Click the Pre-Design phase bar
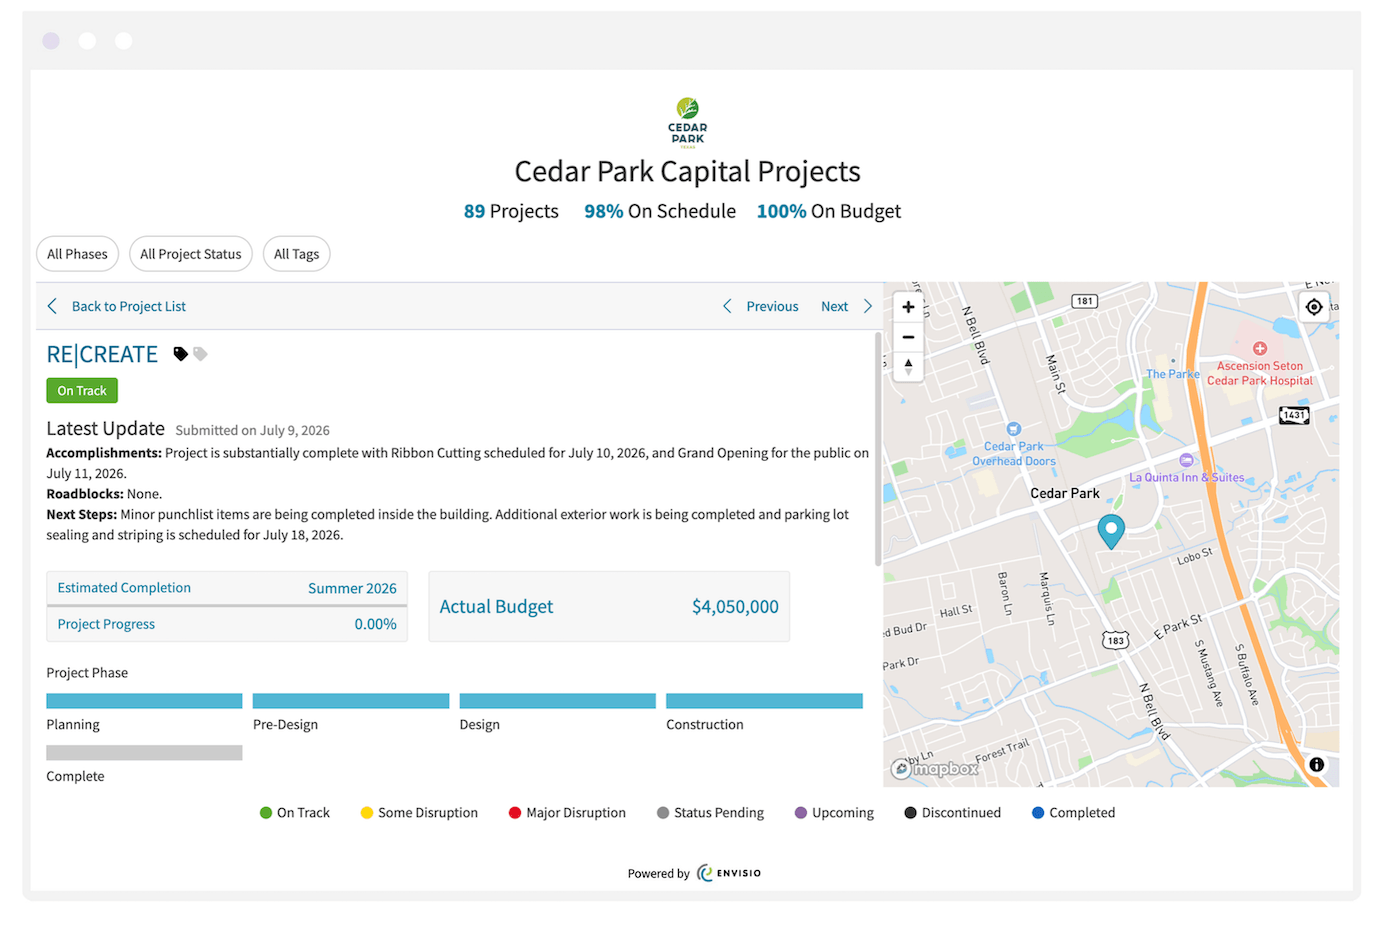This screenshot has height=938, width=1400. 351,701
